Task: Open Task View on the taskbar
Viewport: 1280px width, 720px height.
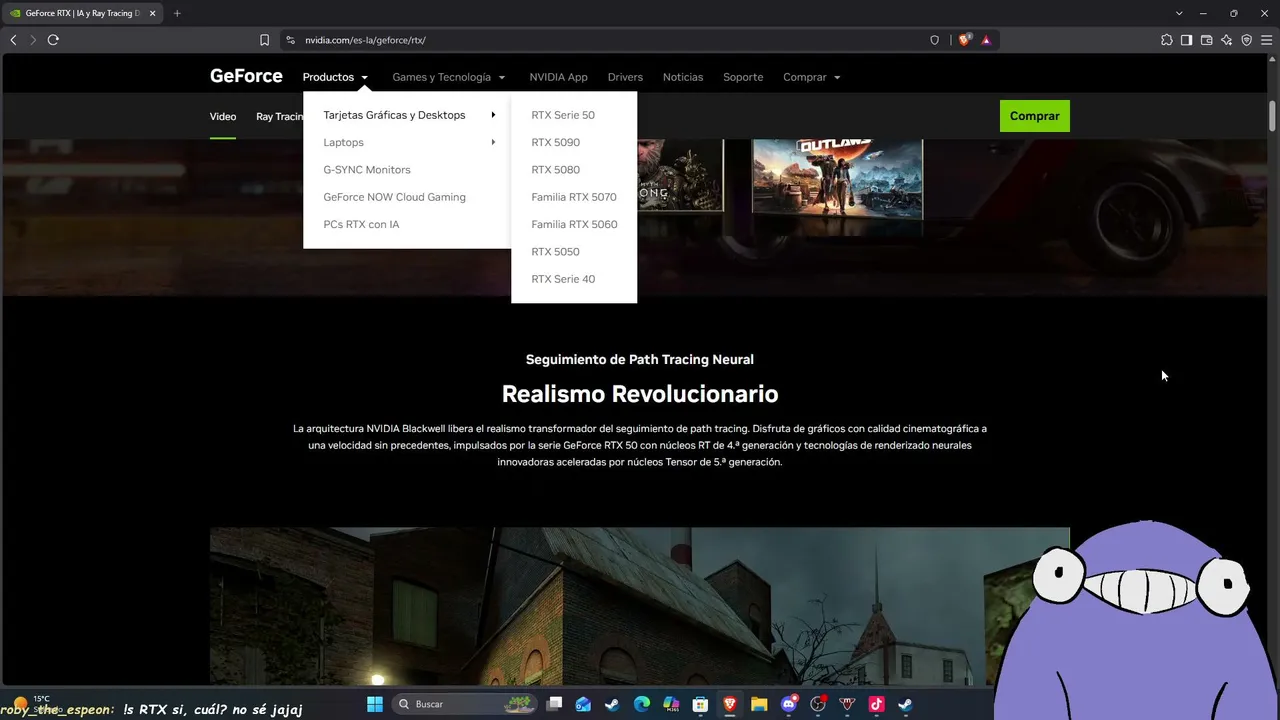Action: click(555, 704)
